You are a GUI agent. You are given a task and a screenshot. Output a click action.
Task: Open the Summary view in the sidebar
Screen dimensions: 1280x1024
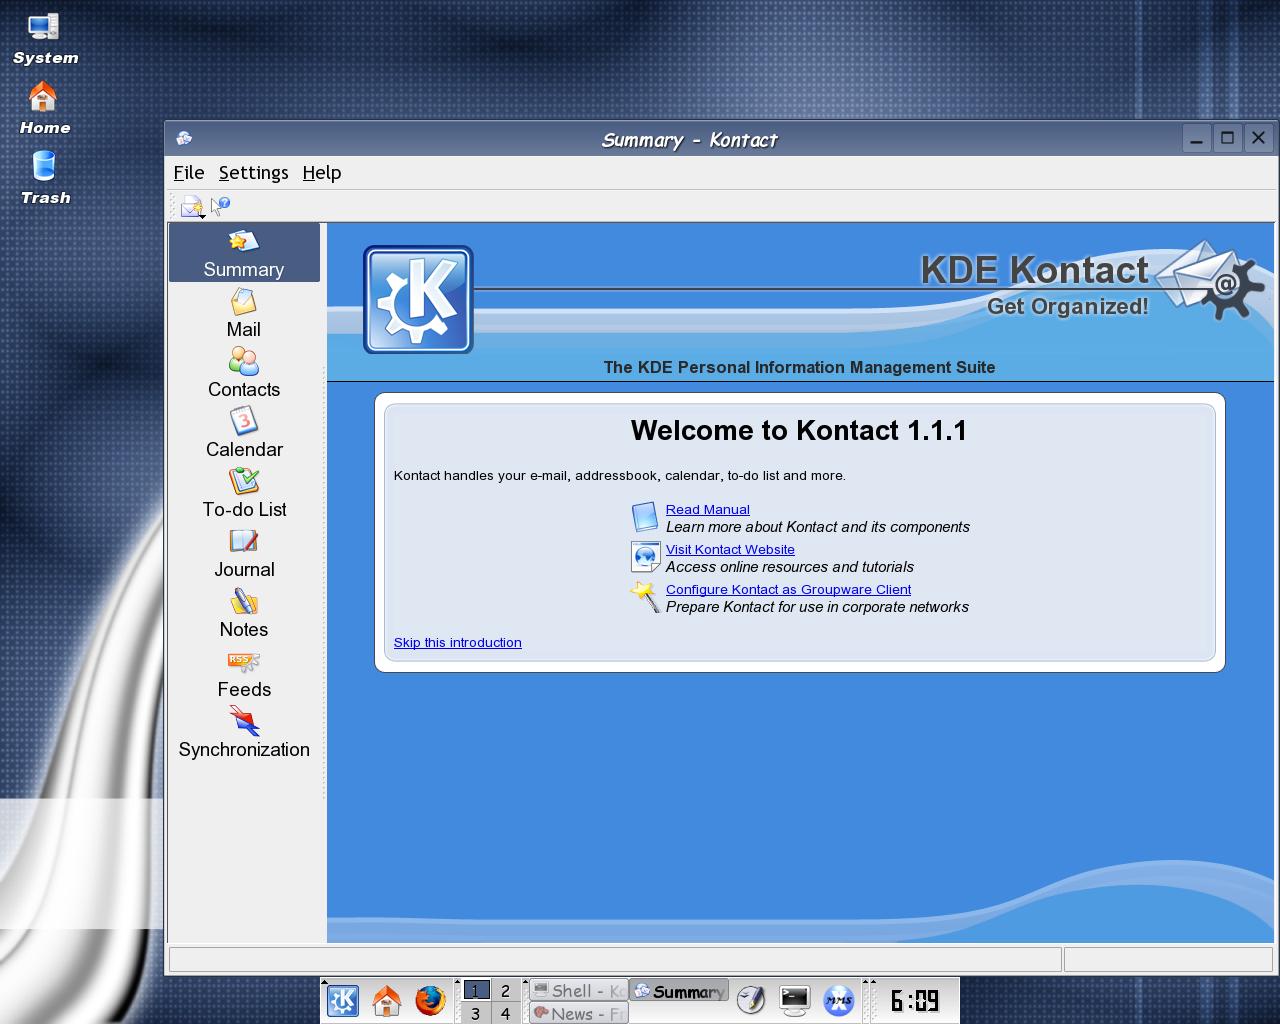tap(244, 253)
